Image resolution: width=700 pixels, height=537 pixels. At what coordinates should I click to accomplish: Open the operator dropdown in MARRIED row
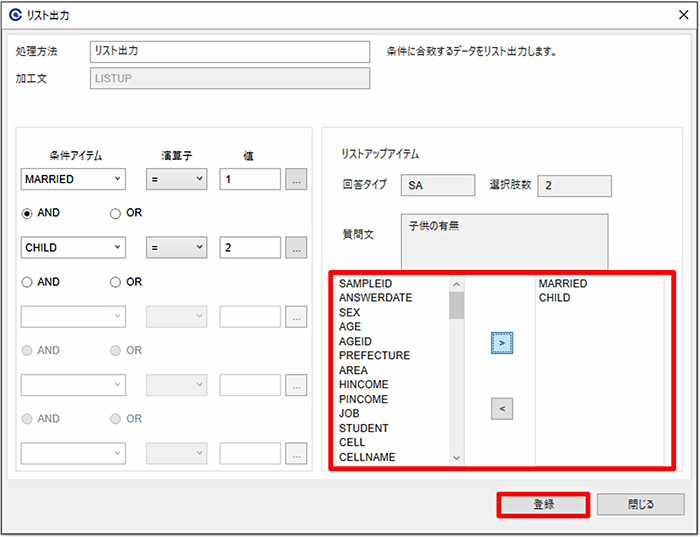177,179
